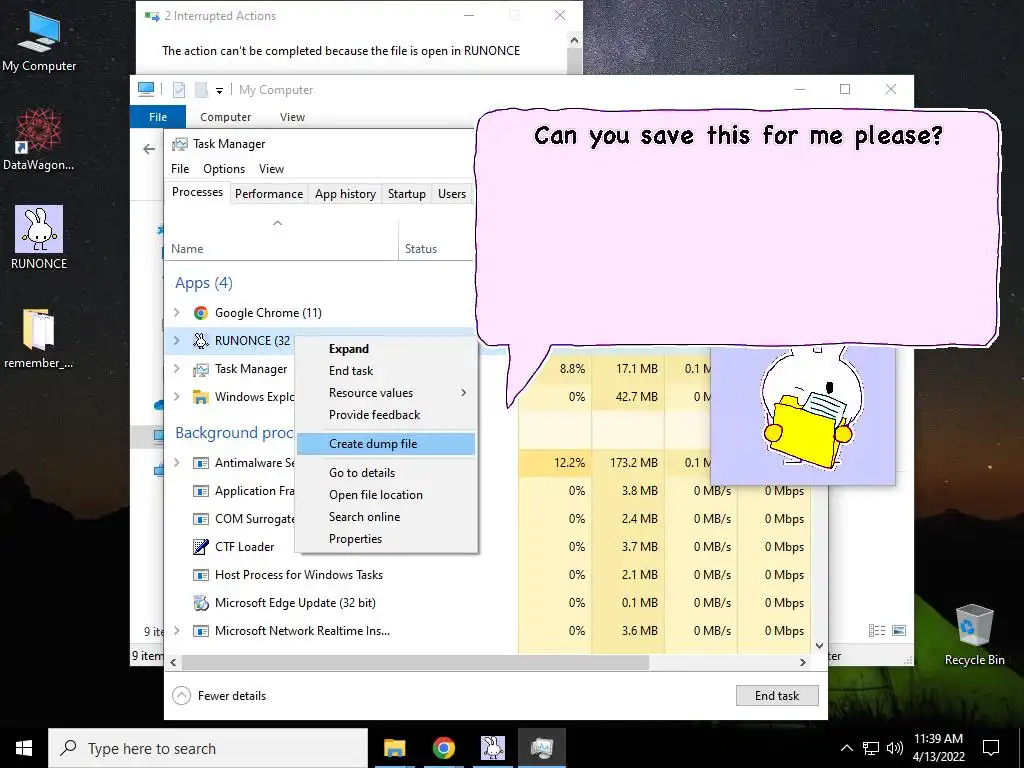Image resolution: width=1024 pixels, height=768 pixels.
Task: Click the Microsoft Edge Update icon
Action: click(200, 603)
